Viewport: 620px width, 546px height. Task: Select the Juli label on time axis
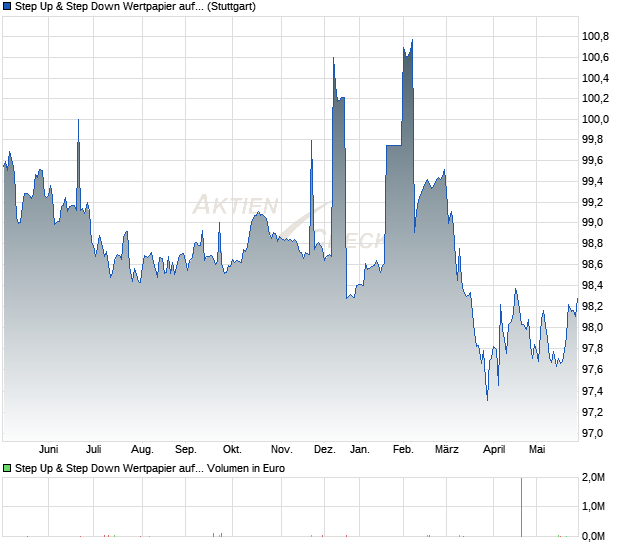(94, 450)
